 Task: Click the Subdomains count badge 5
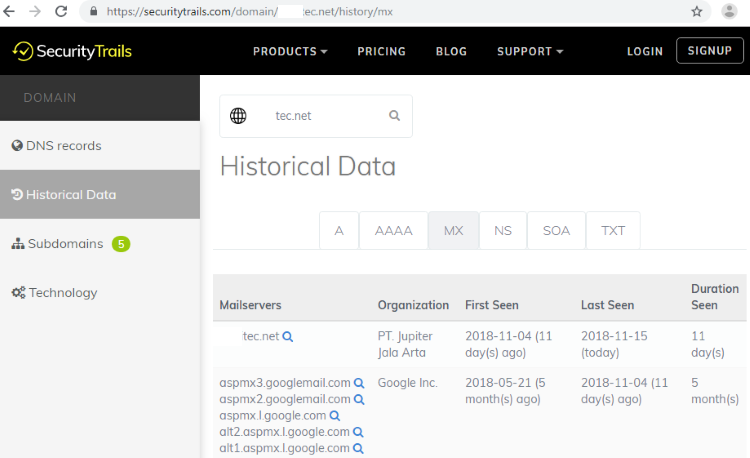pos(121,244)
